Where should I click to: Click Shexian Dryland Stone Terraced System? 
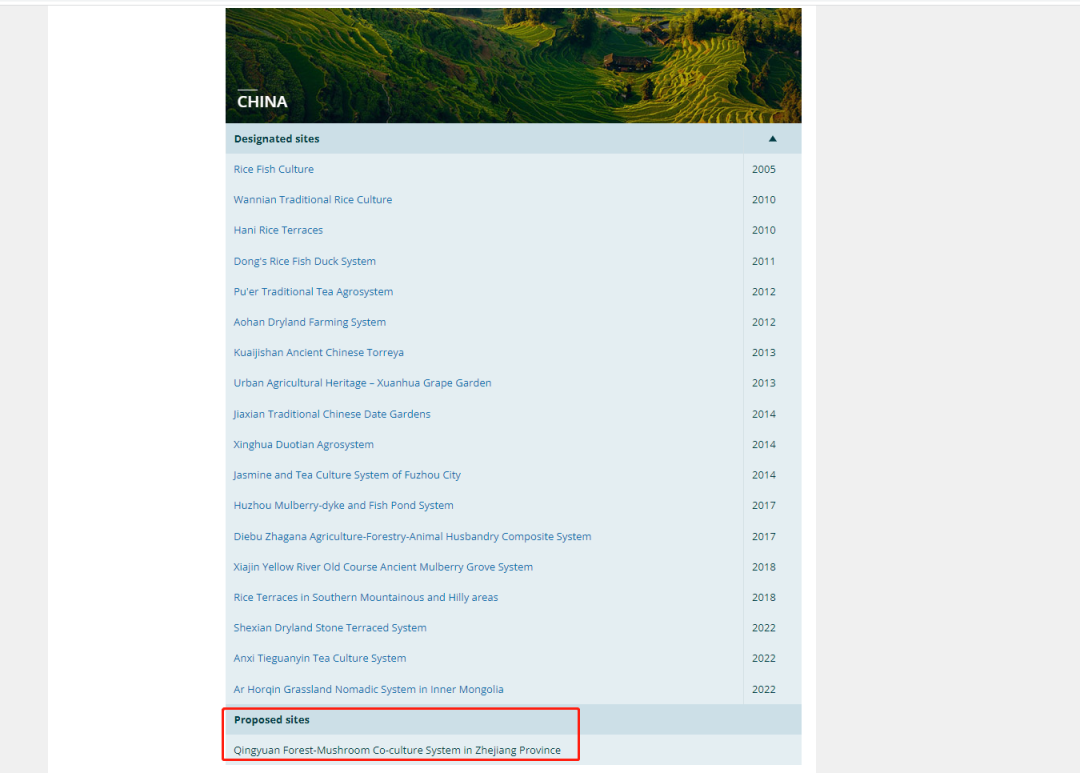330,628
